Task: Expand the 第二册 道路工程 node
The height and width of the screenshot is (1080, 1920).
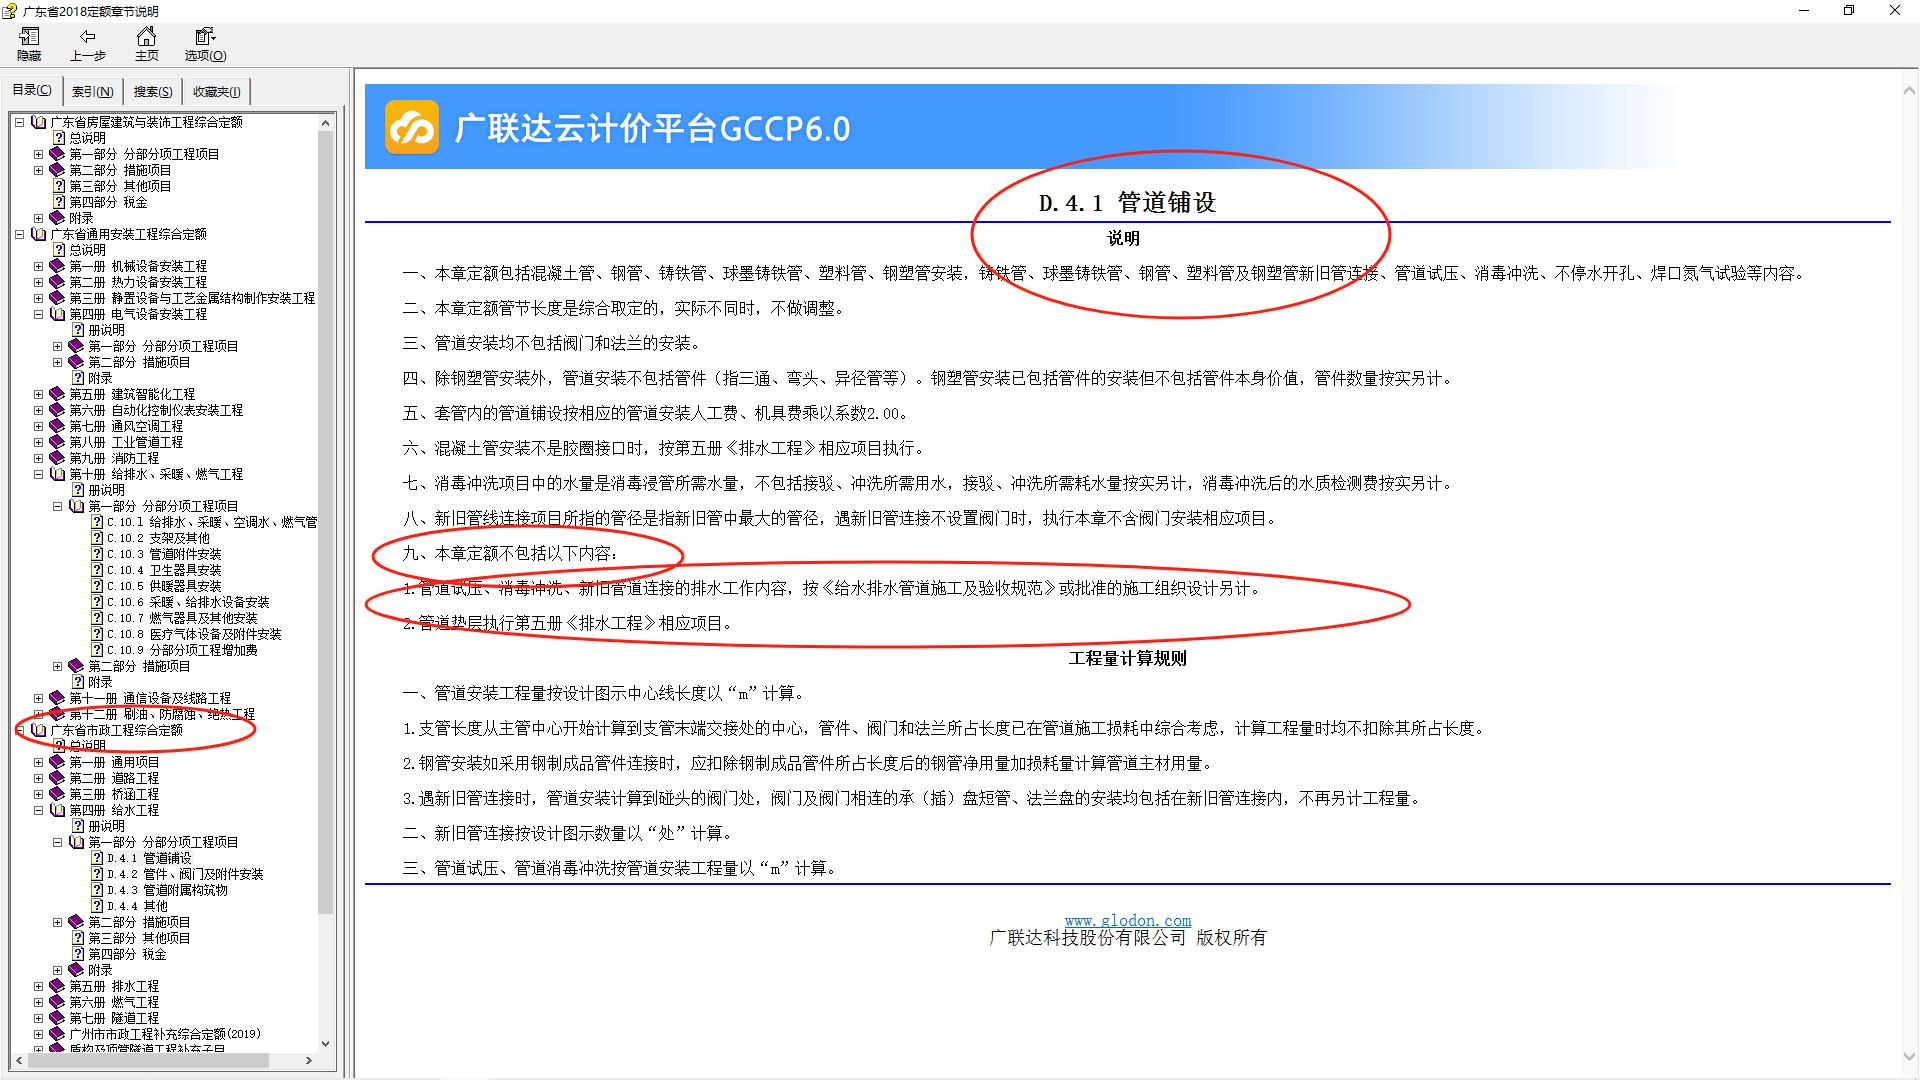Action: (x=38, y=778)
